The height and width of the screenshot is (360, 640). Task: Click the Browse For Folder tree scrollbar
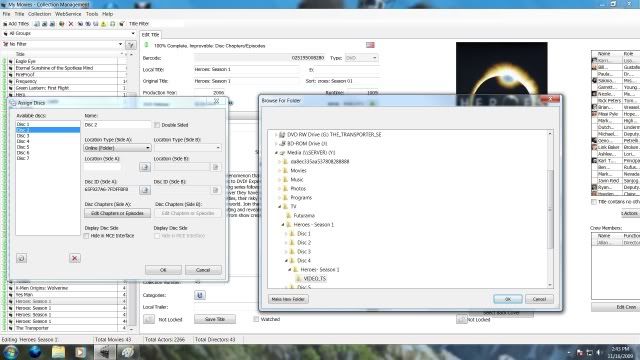coord(550,208)
